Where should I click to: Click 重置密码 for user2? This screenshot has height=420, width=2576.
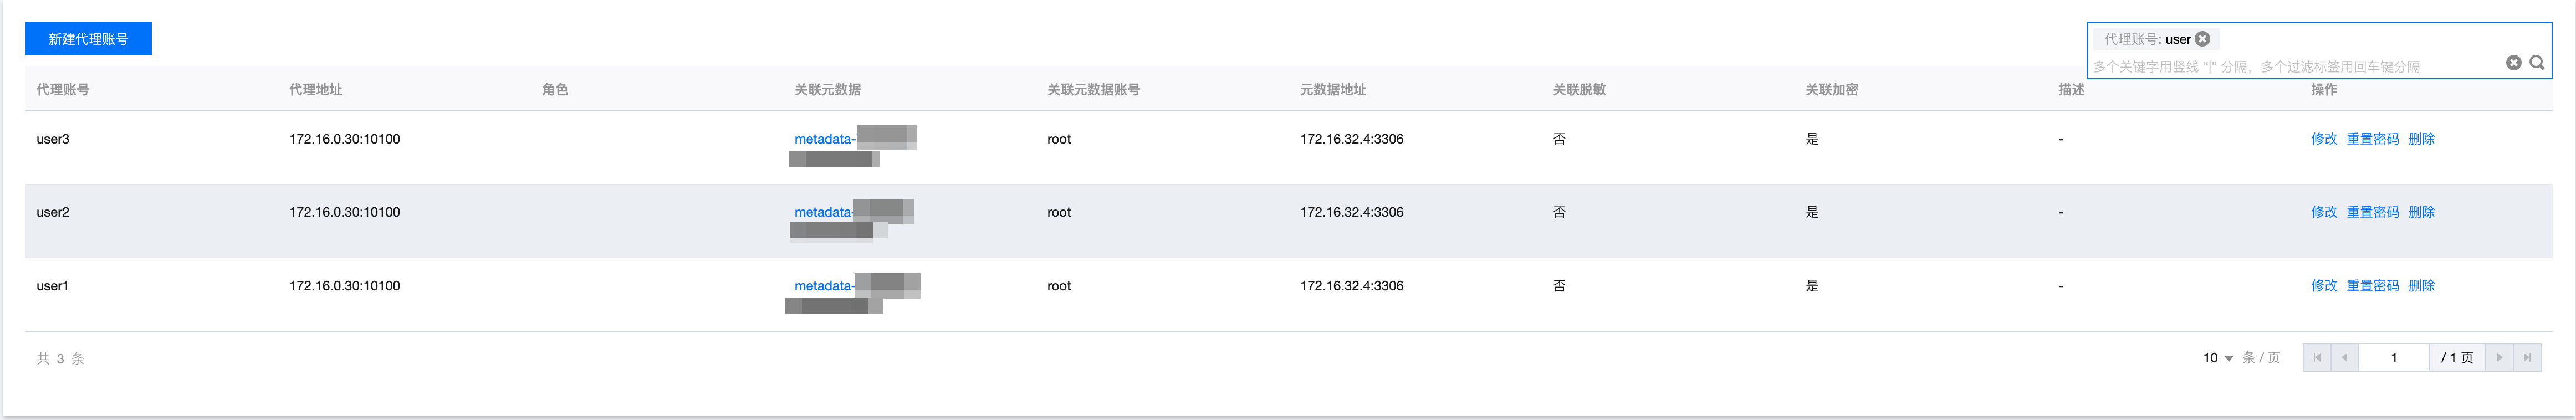(2373, 212)
